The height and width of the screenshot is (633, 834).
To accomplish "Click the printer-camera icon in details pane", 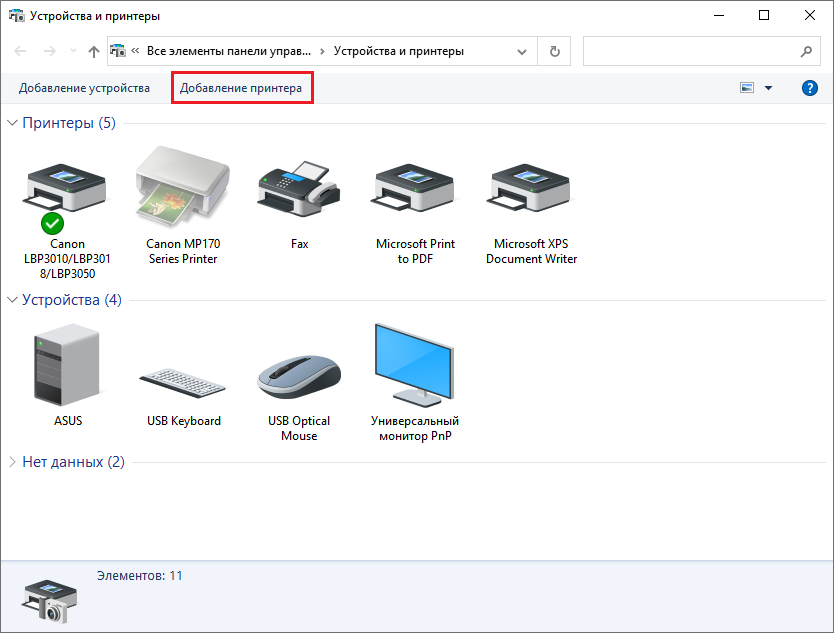I will [49, 602].
